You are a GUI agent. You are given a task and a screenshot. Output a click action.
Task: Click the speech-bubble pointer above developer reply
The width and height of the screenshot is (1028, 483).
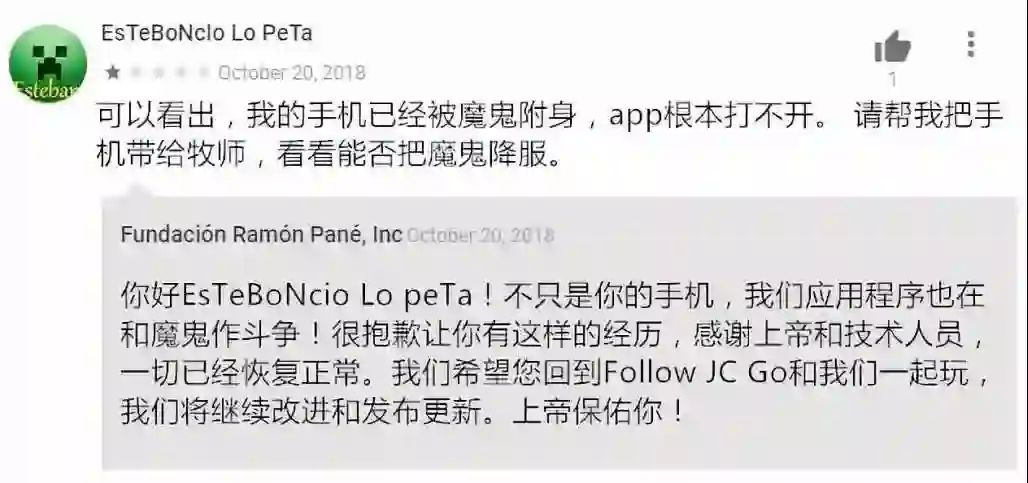tap(135, 191)
